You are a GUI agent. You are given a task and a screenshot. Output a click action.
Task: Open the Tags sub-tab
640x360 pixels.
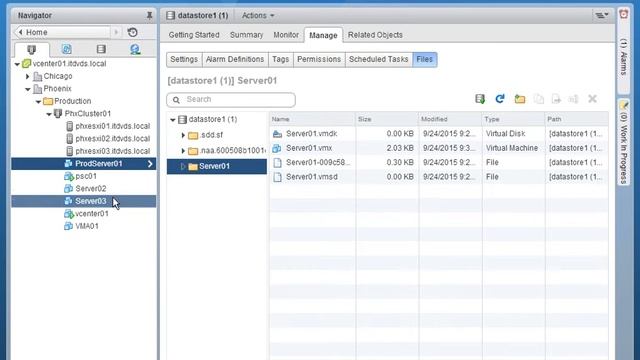[x=281, y=60]
